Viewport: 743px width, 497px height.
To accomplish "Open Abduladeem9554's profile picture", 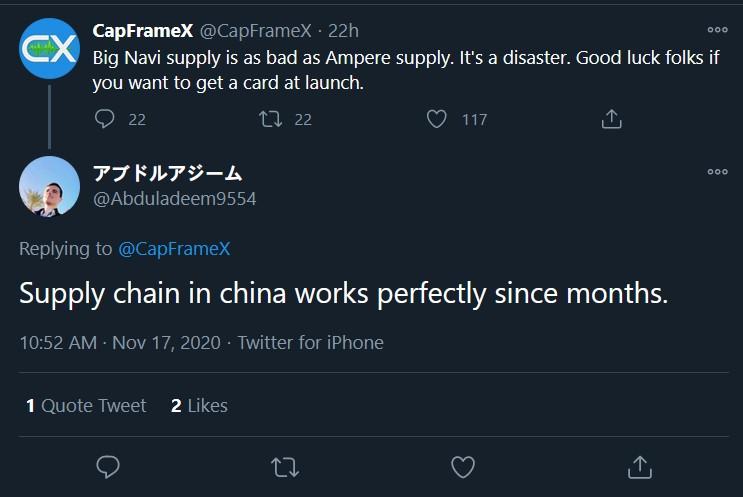I will 49,186.
